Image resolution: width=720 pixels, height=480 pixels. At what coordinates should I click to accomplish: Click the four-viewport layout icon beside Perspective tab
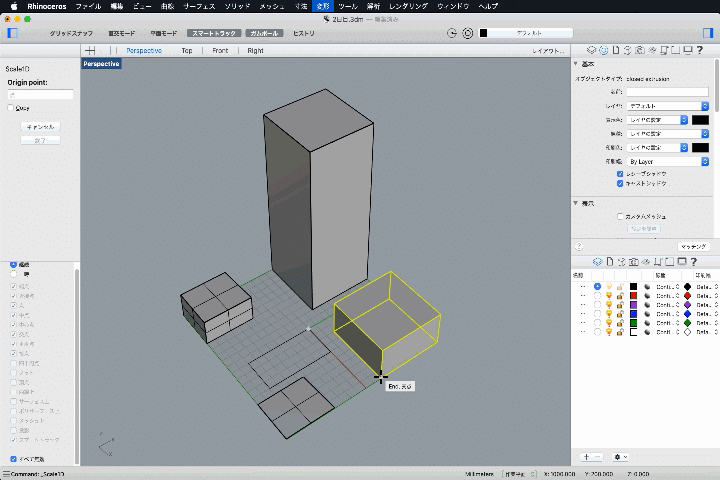(x=90, y=51)
